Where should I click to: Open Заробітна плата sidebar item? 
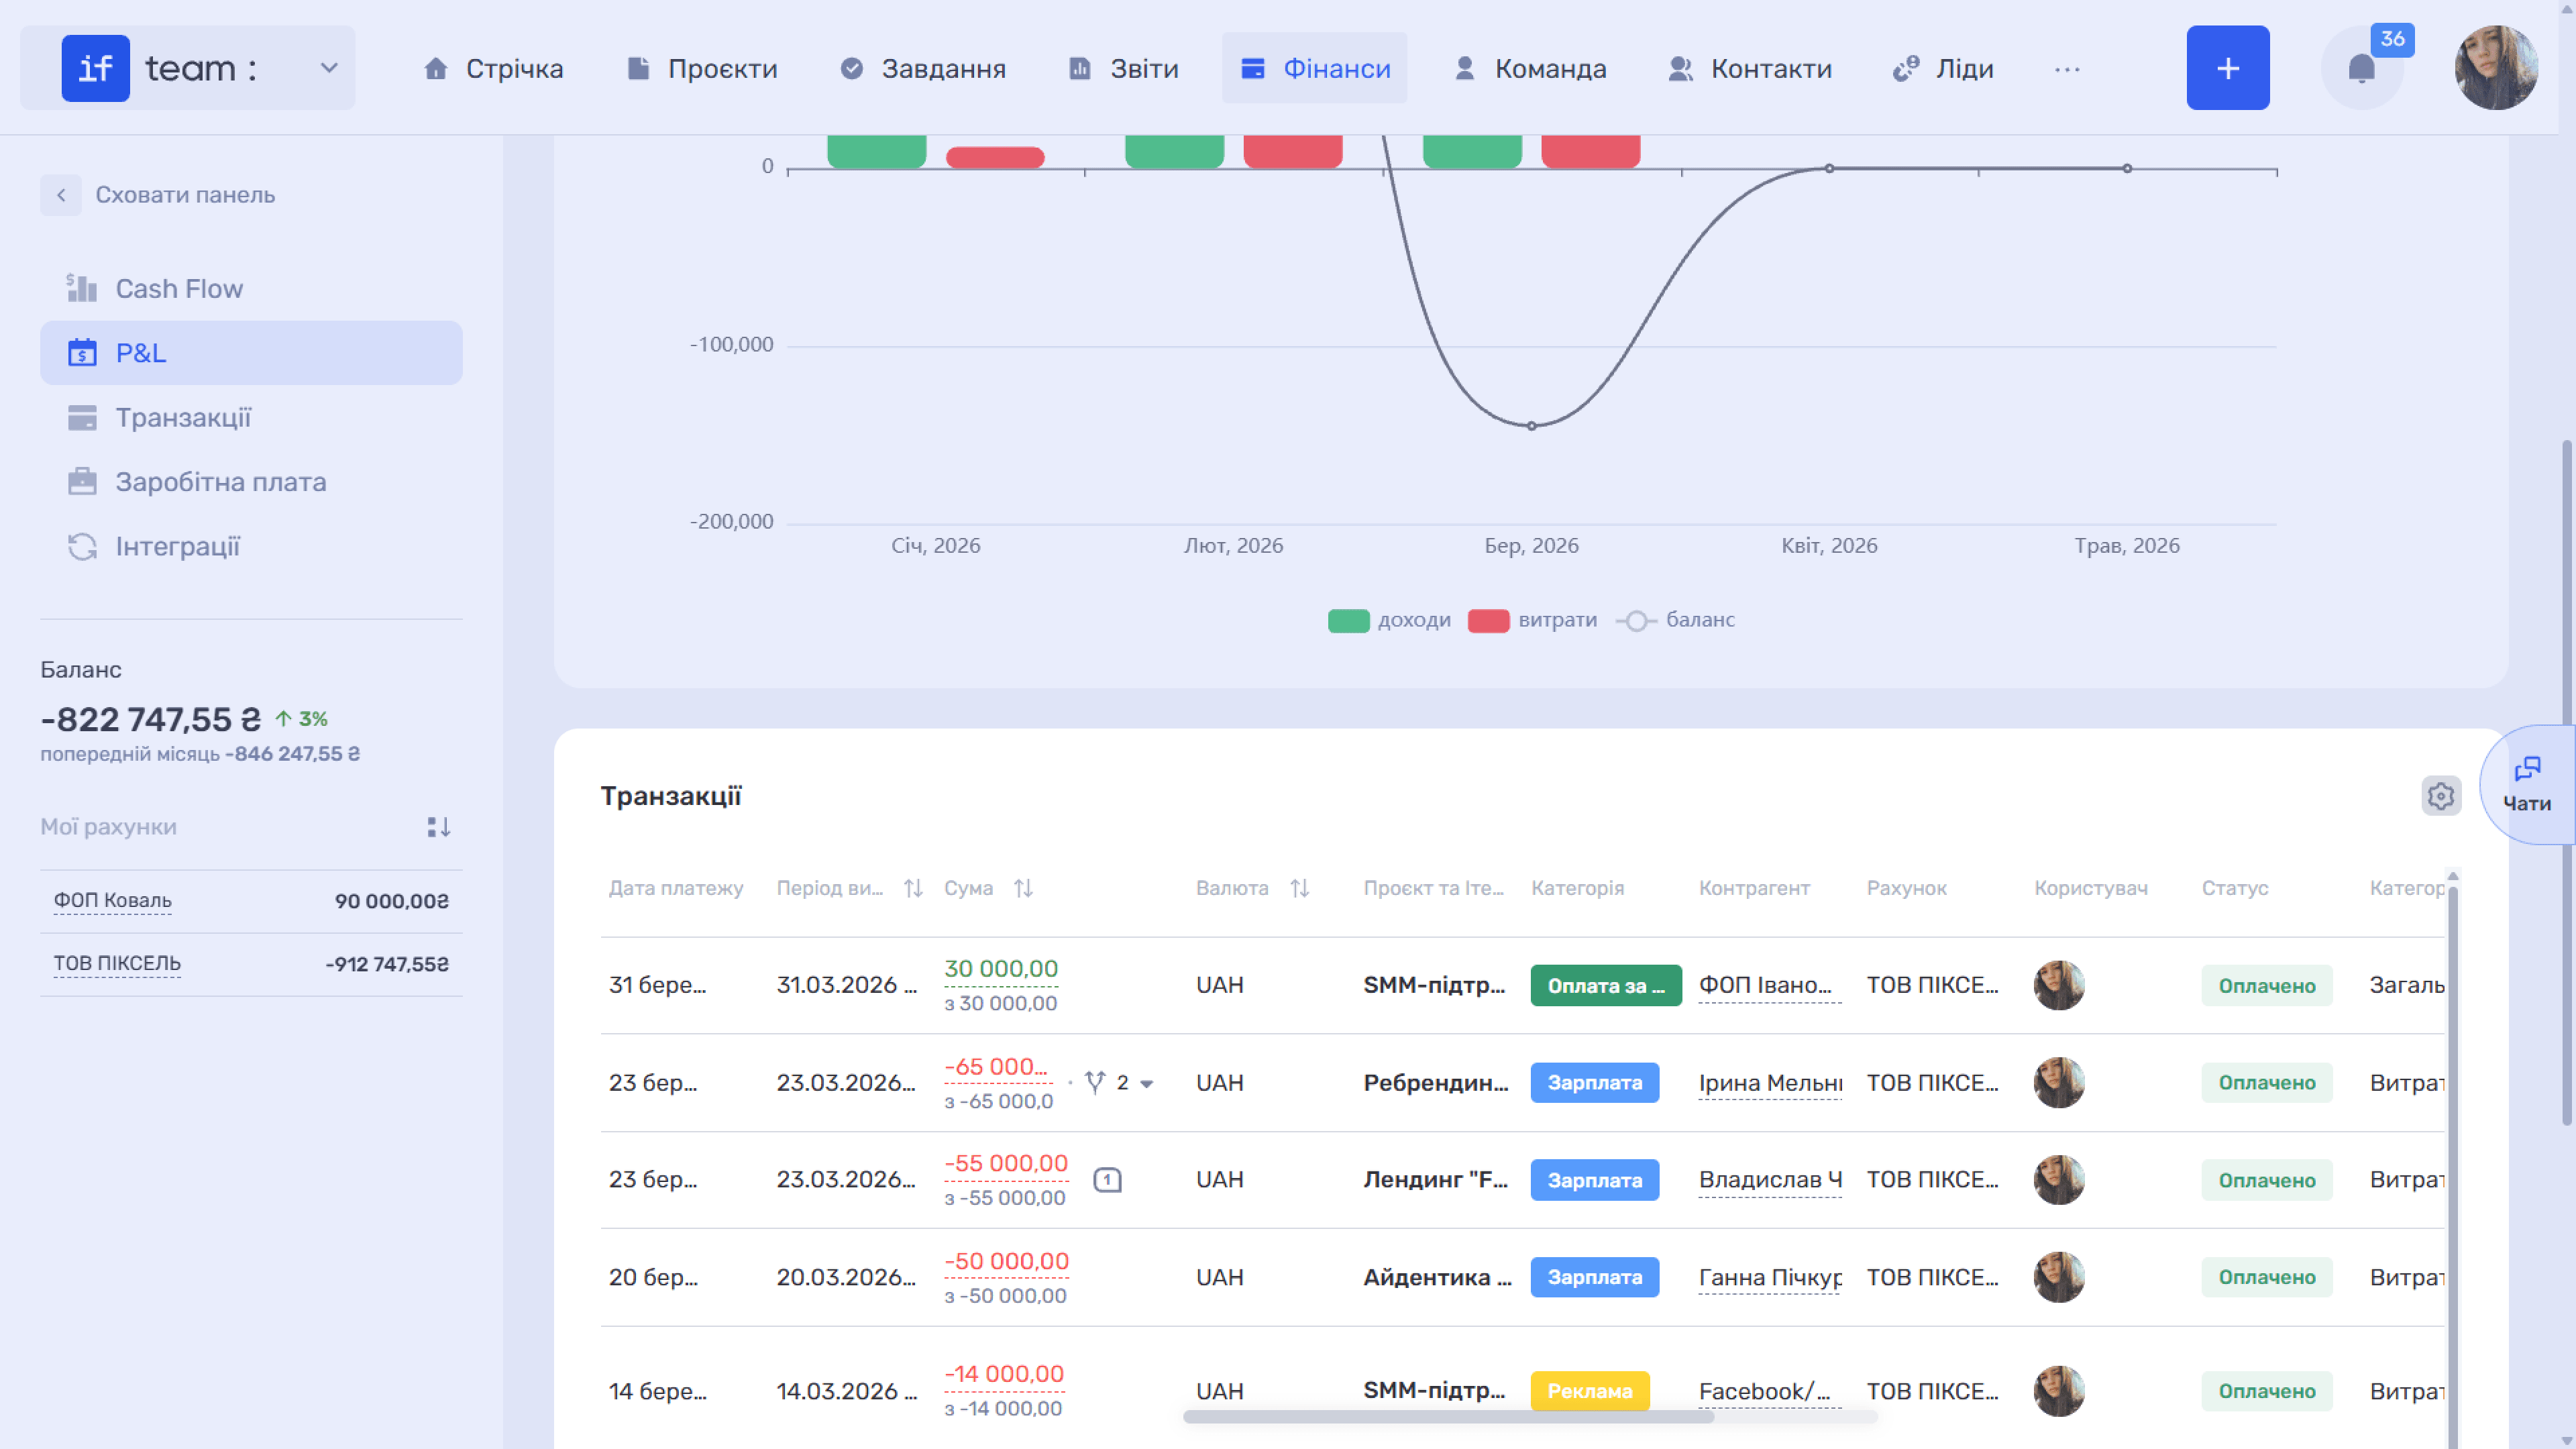point(250,482)
